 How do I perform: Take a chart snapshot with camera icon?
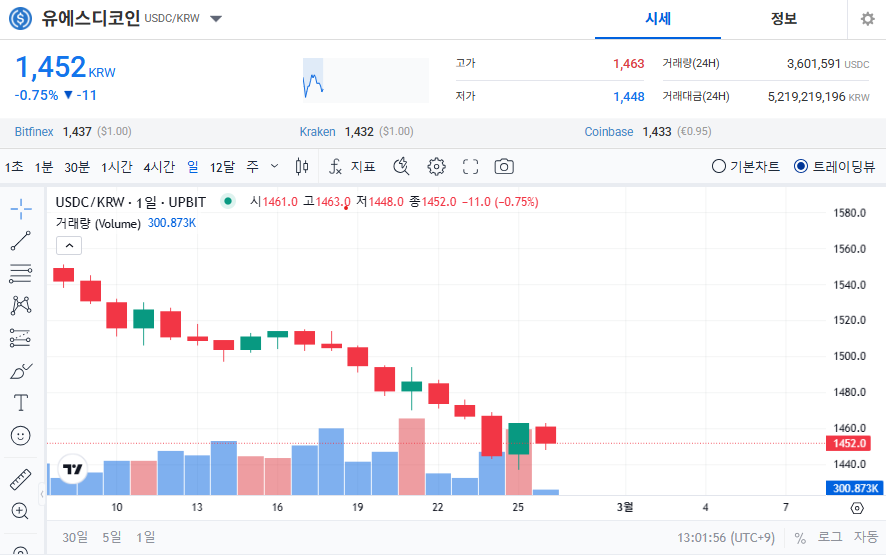coord(504,167)
